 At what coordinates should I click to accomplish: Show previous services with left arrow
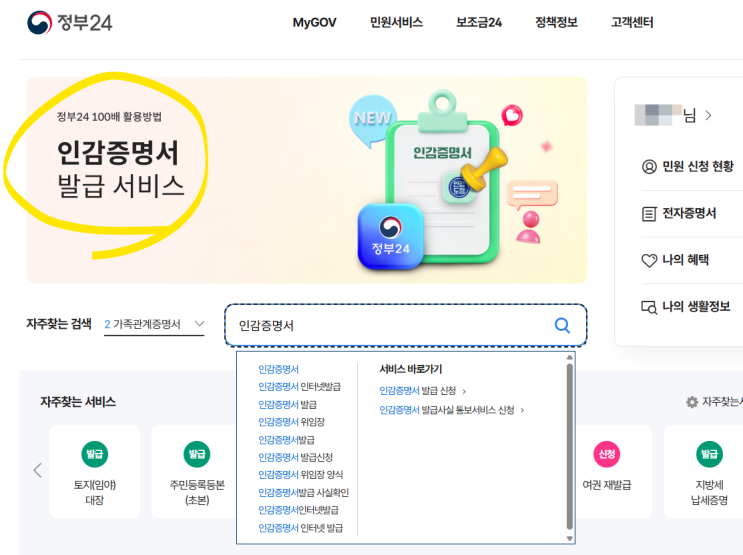38,470
